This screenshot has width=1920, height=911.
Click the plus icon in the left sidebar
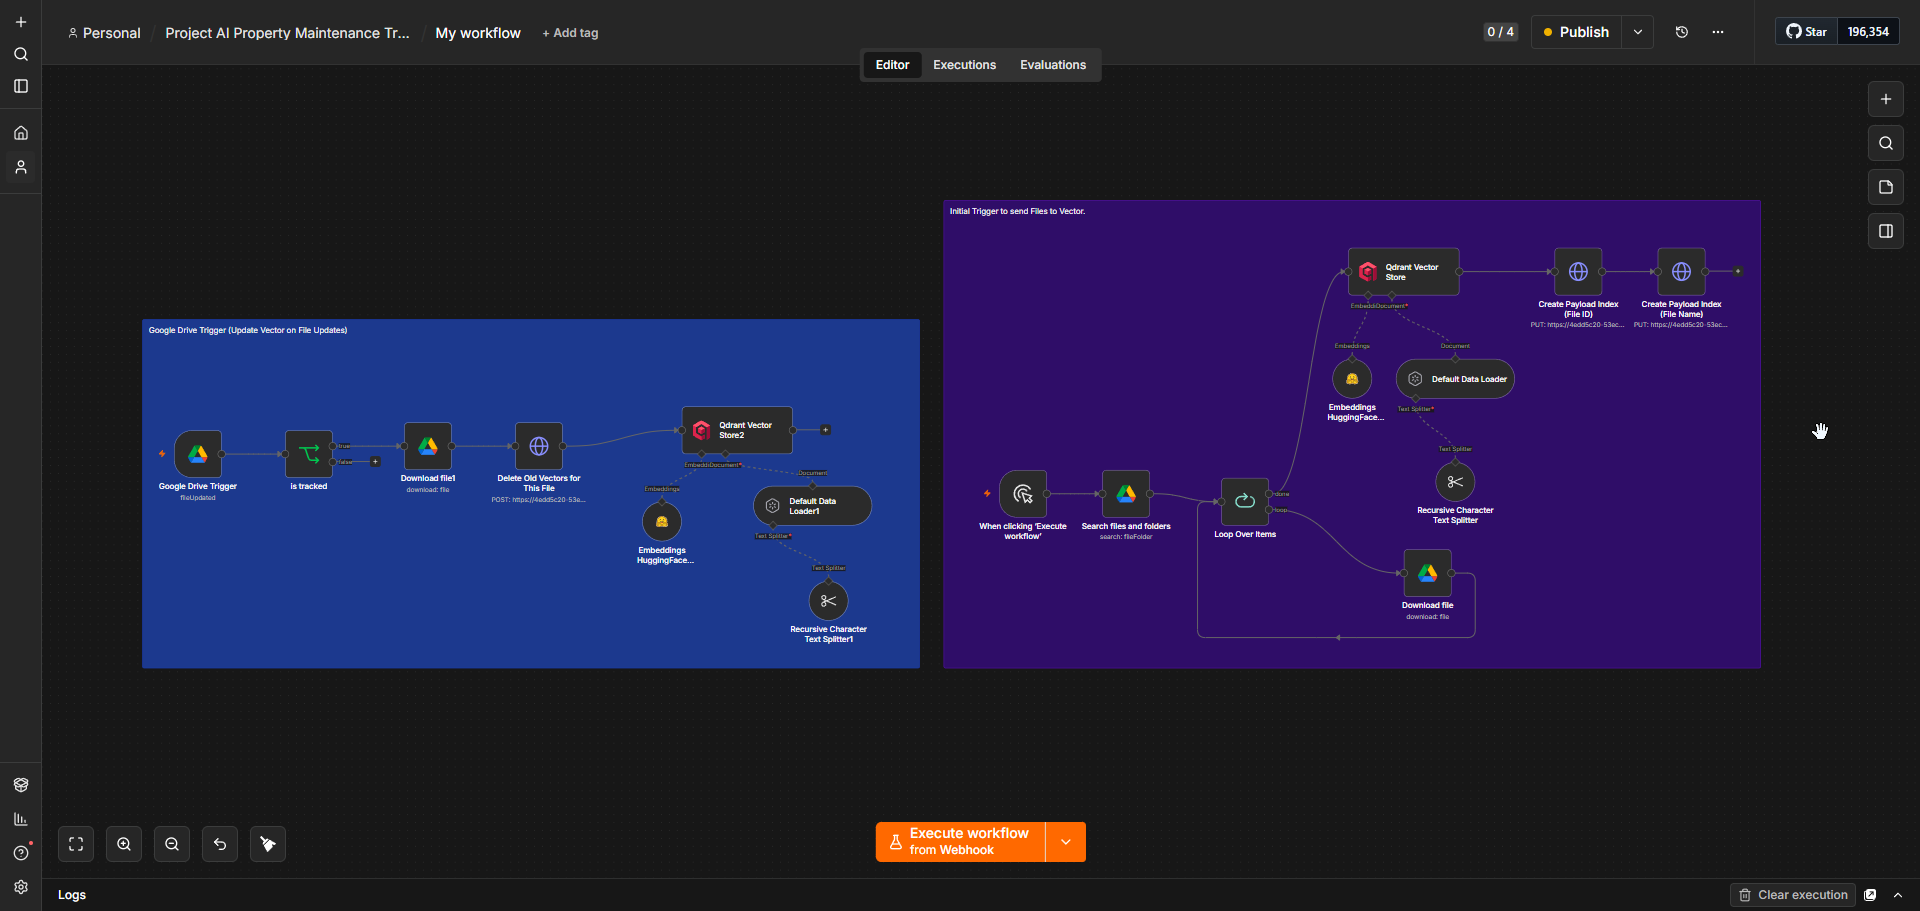coord(21,22)
